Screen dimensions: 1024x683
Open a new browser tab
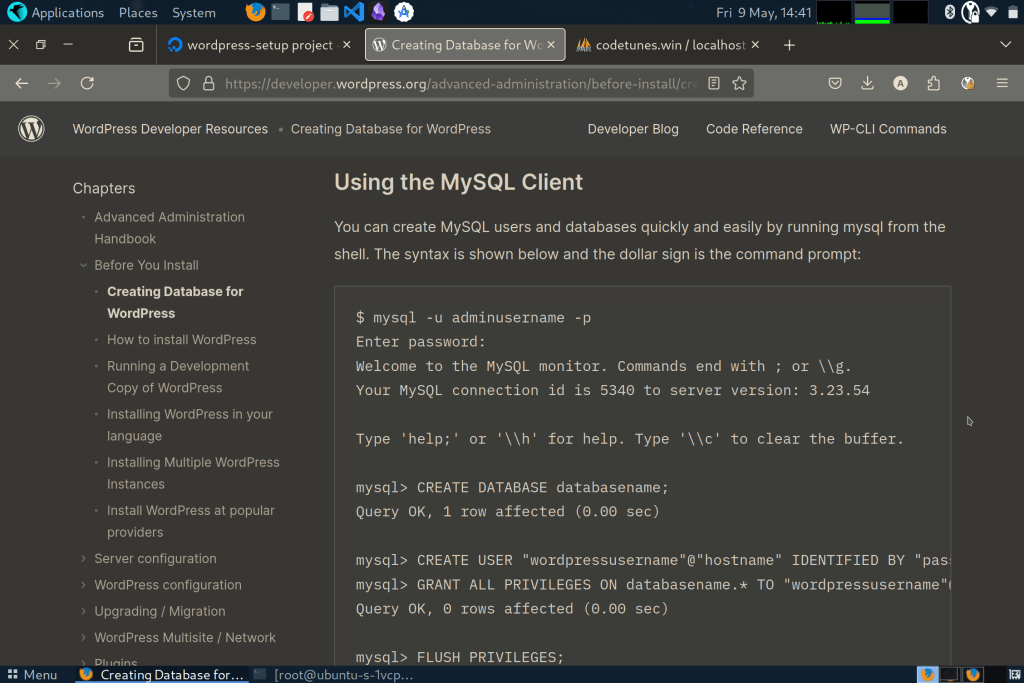coord(789,45)
